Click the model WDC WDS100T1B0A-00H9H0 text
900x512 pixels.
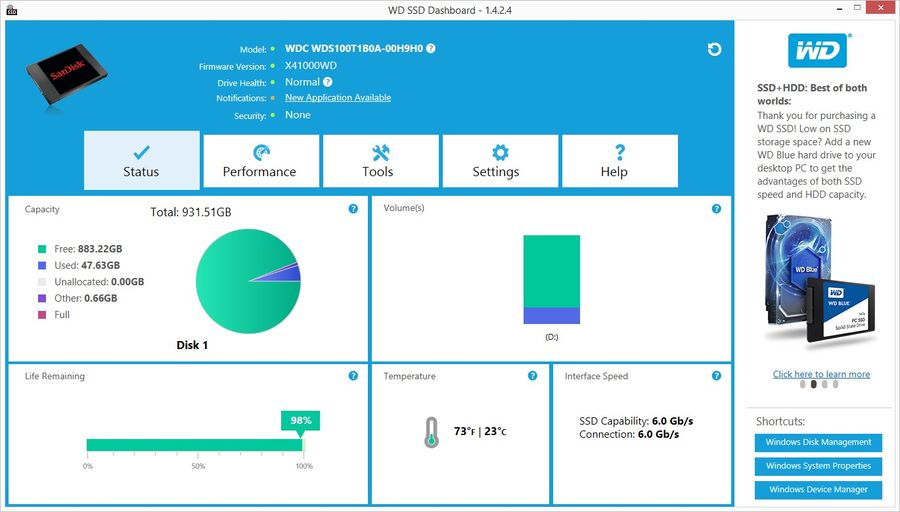354,48
